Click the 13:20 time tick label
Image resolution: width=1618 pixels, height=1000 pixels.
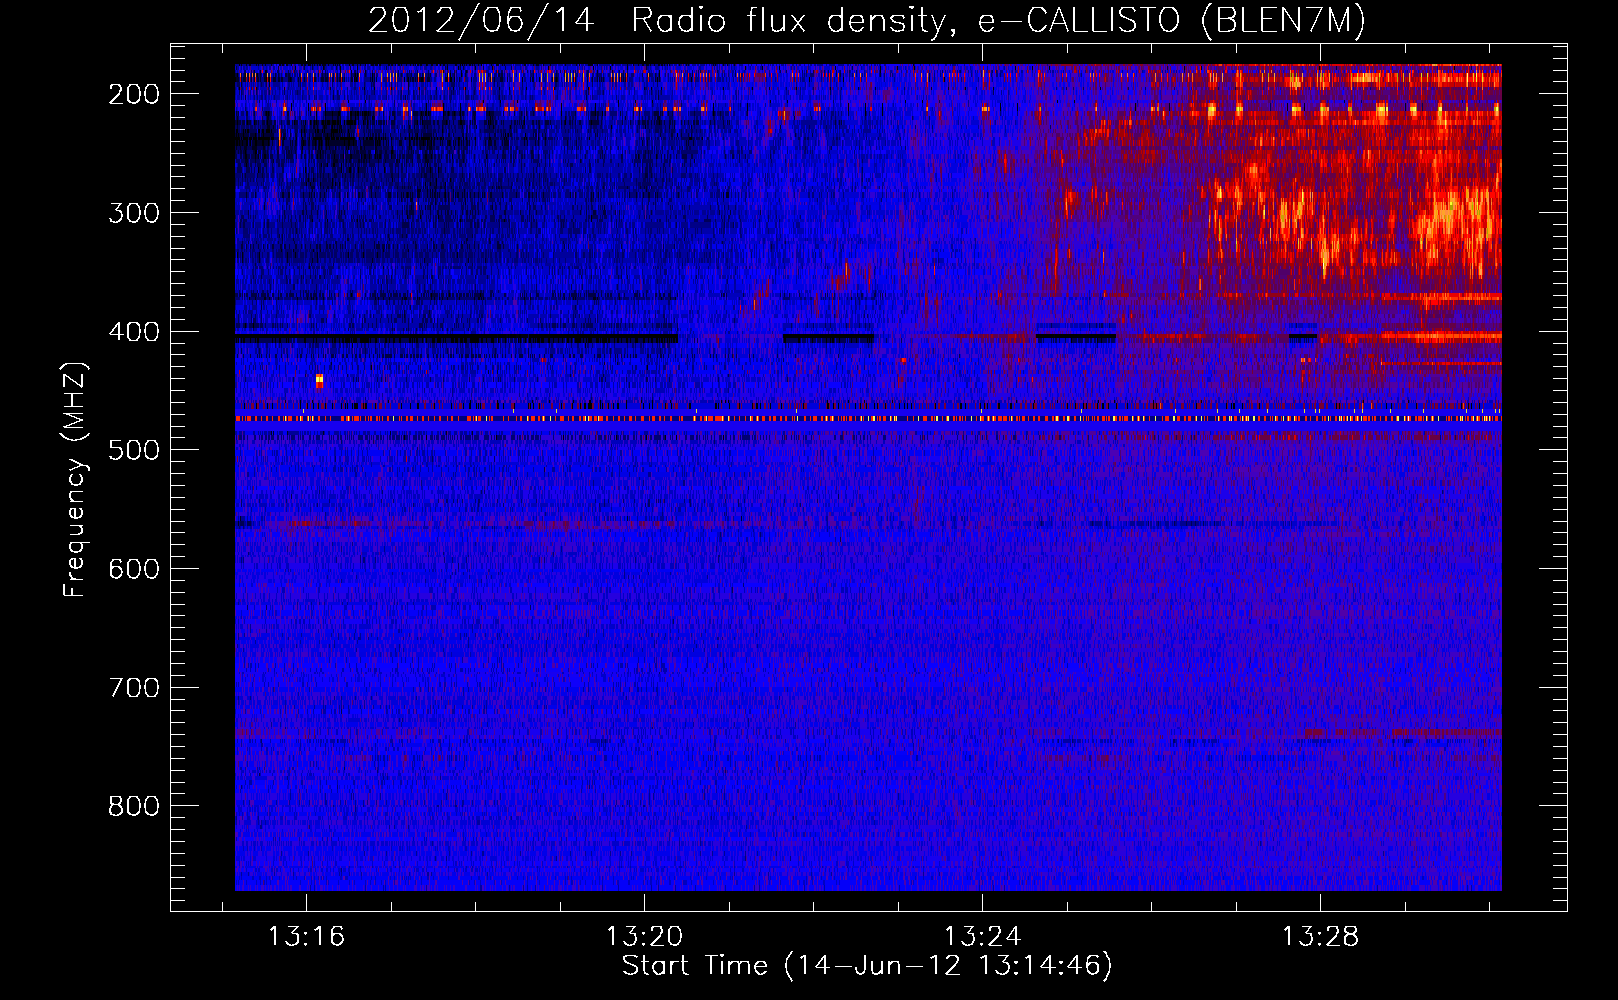(645, 937)
